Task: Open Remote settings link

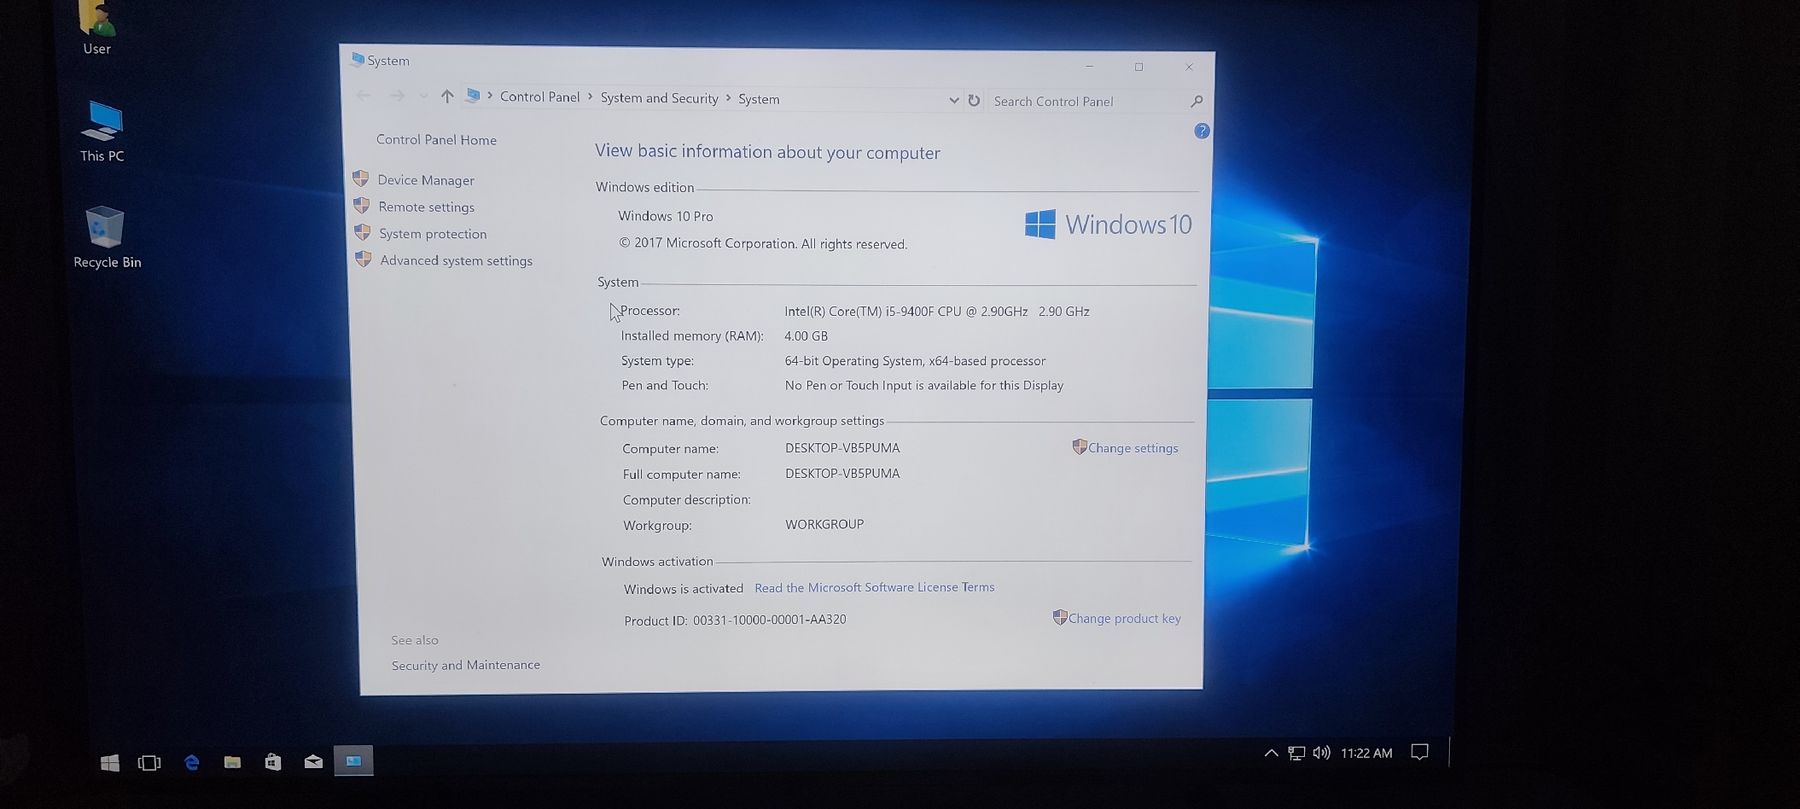Action: point(426,207)
